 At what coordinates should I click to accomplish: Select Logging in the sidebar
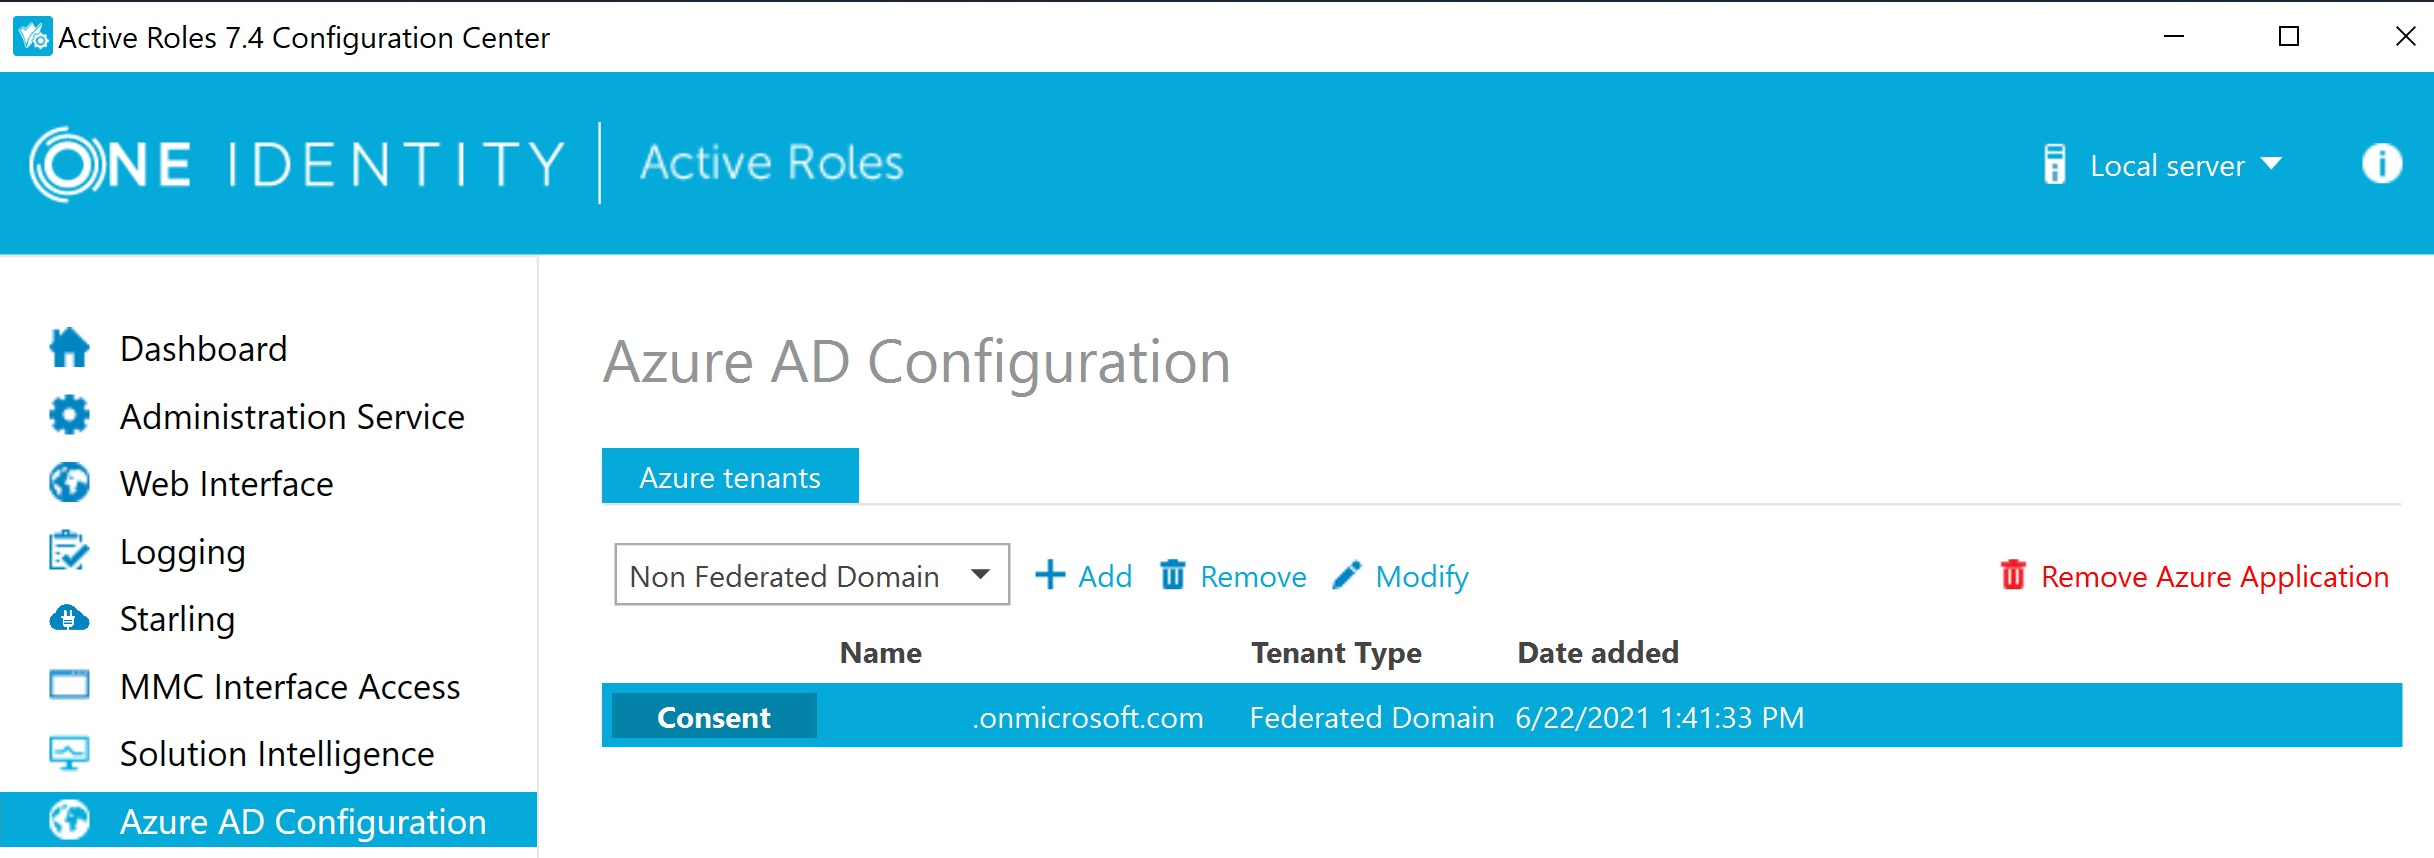click(x=182, y=552)
